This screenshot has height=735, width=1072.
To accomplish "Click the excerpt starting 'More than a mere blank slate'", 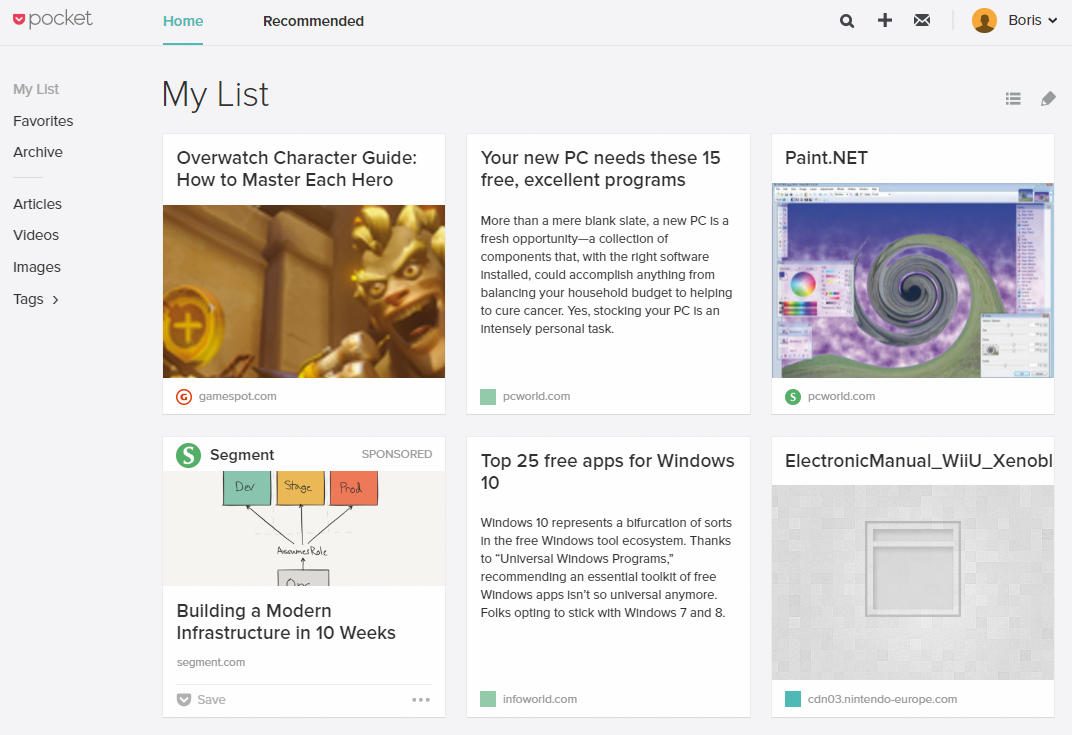I will pos(606,275).
